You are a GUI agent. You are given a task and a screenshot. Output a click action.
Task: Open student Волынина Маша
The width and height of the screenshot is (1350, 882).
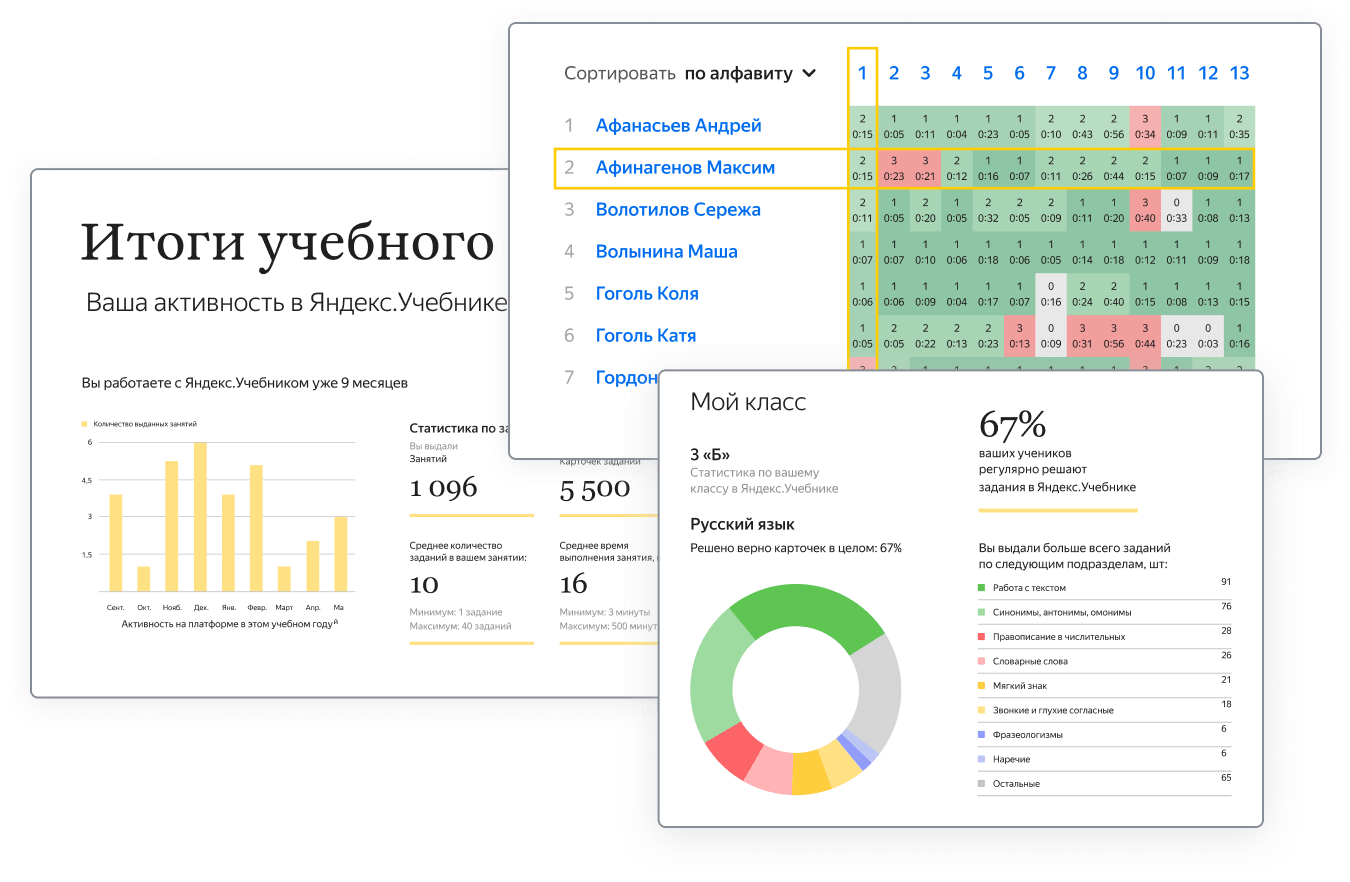tap(666, 251)
